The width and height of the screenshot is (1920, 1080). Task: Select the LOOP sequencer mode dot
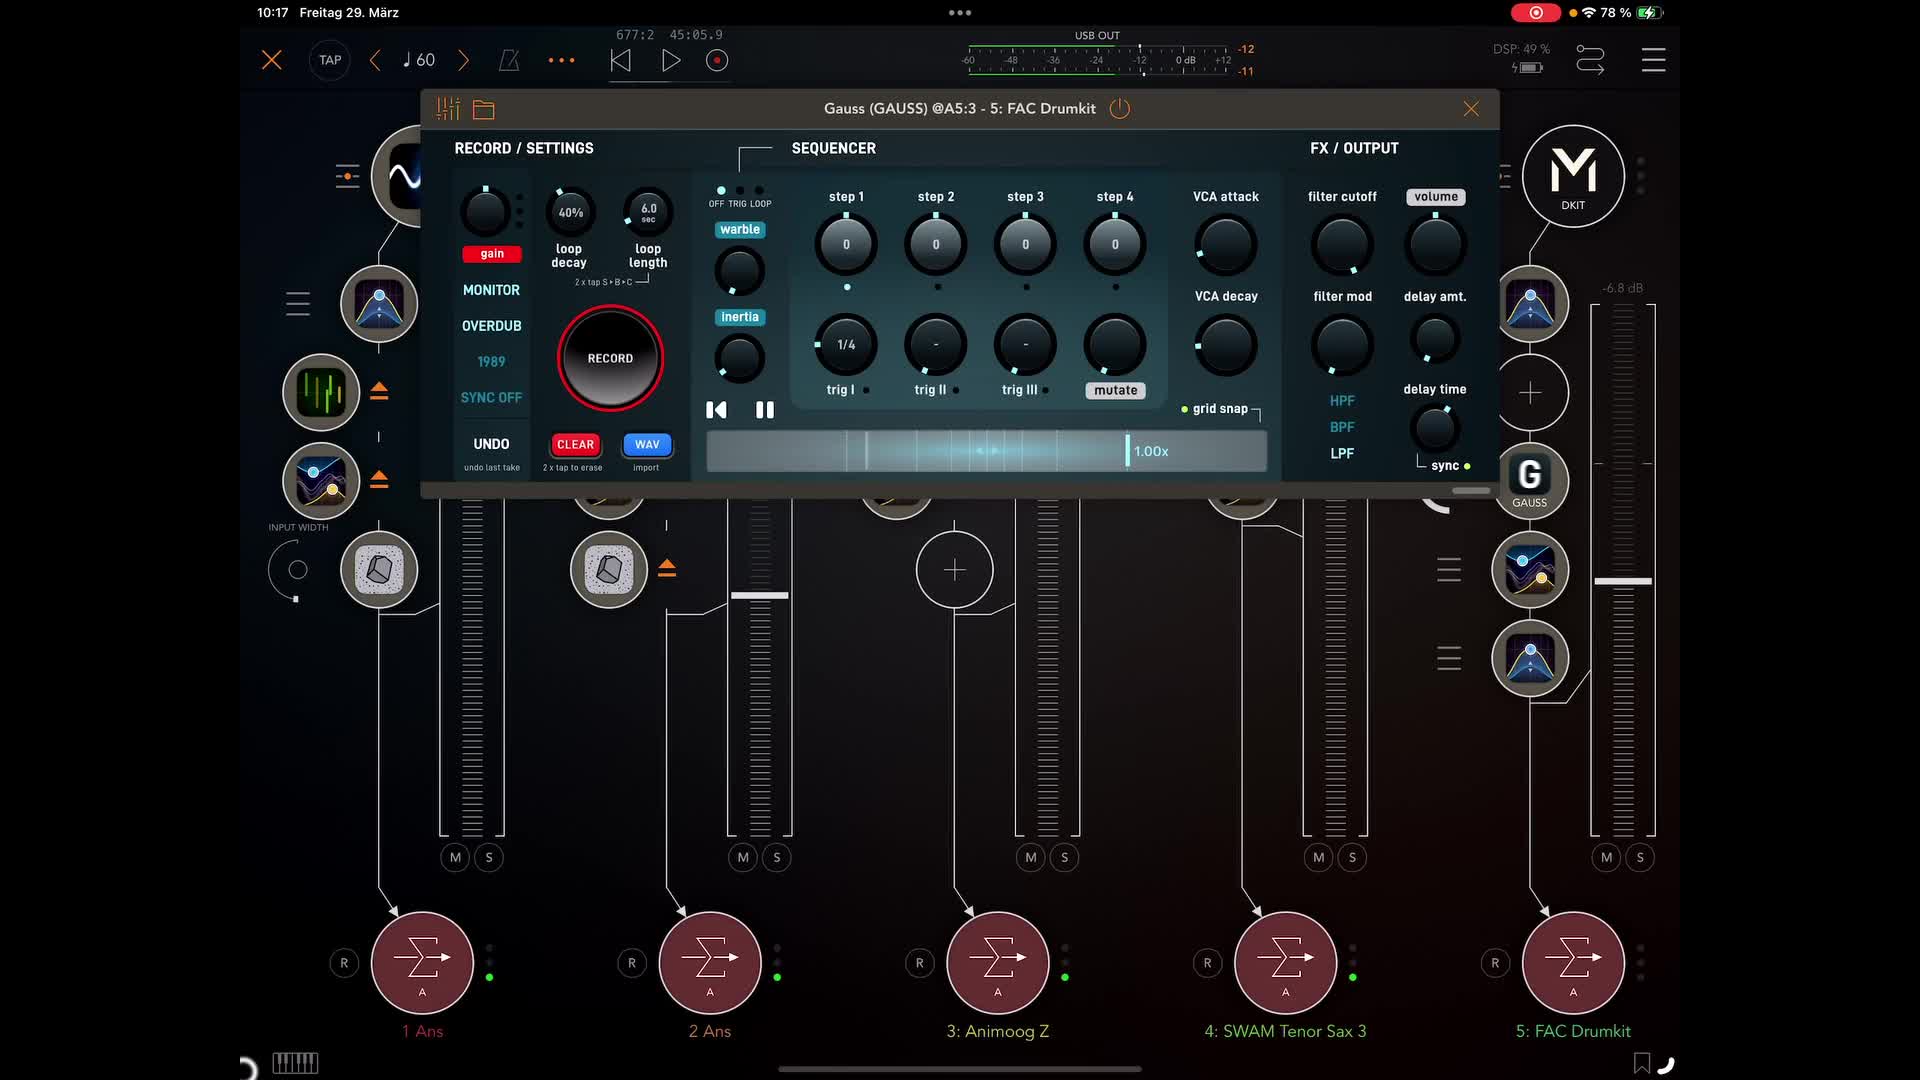click(759, 190)
